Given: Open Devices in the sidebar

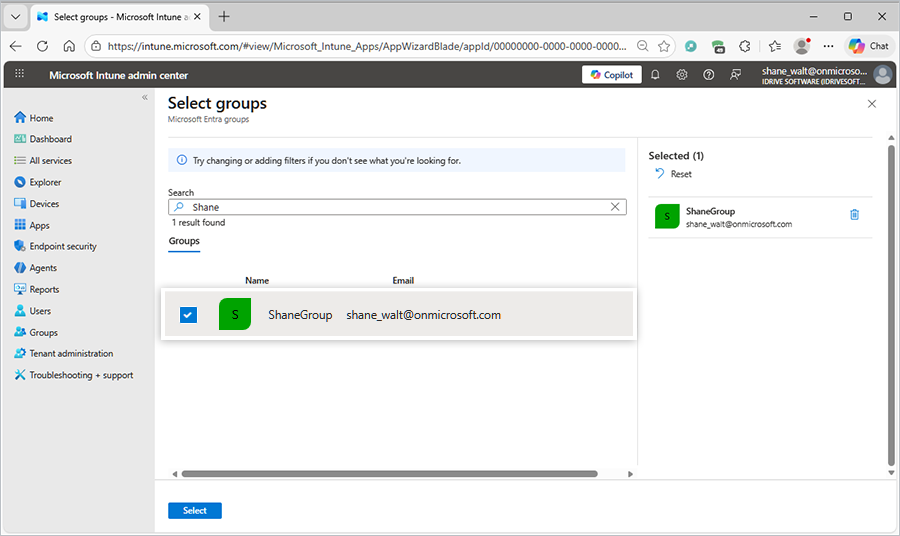Looking at the screenshot, I should [44, 204].
